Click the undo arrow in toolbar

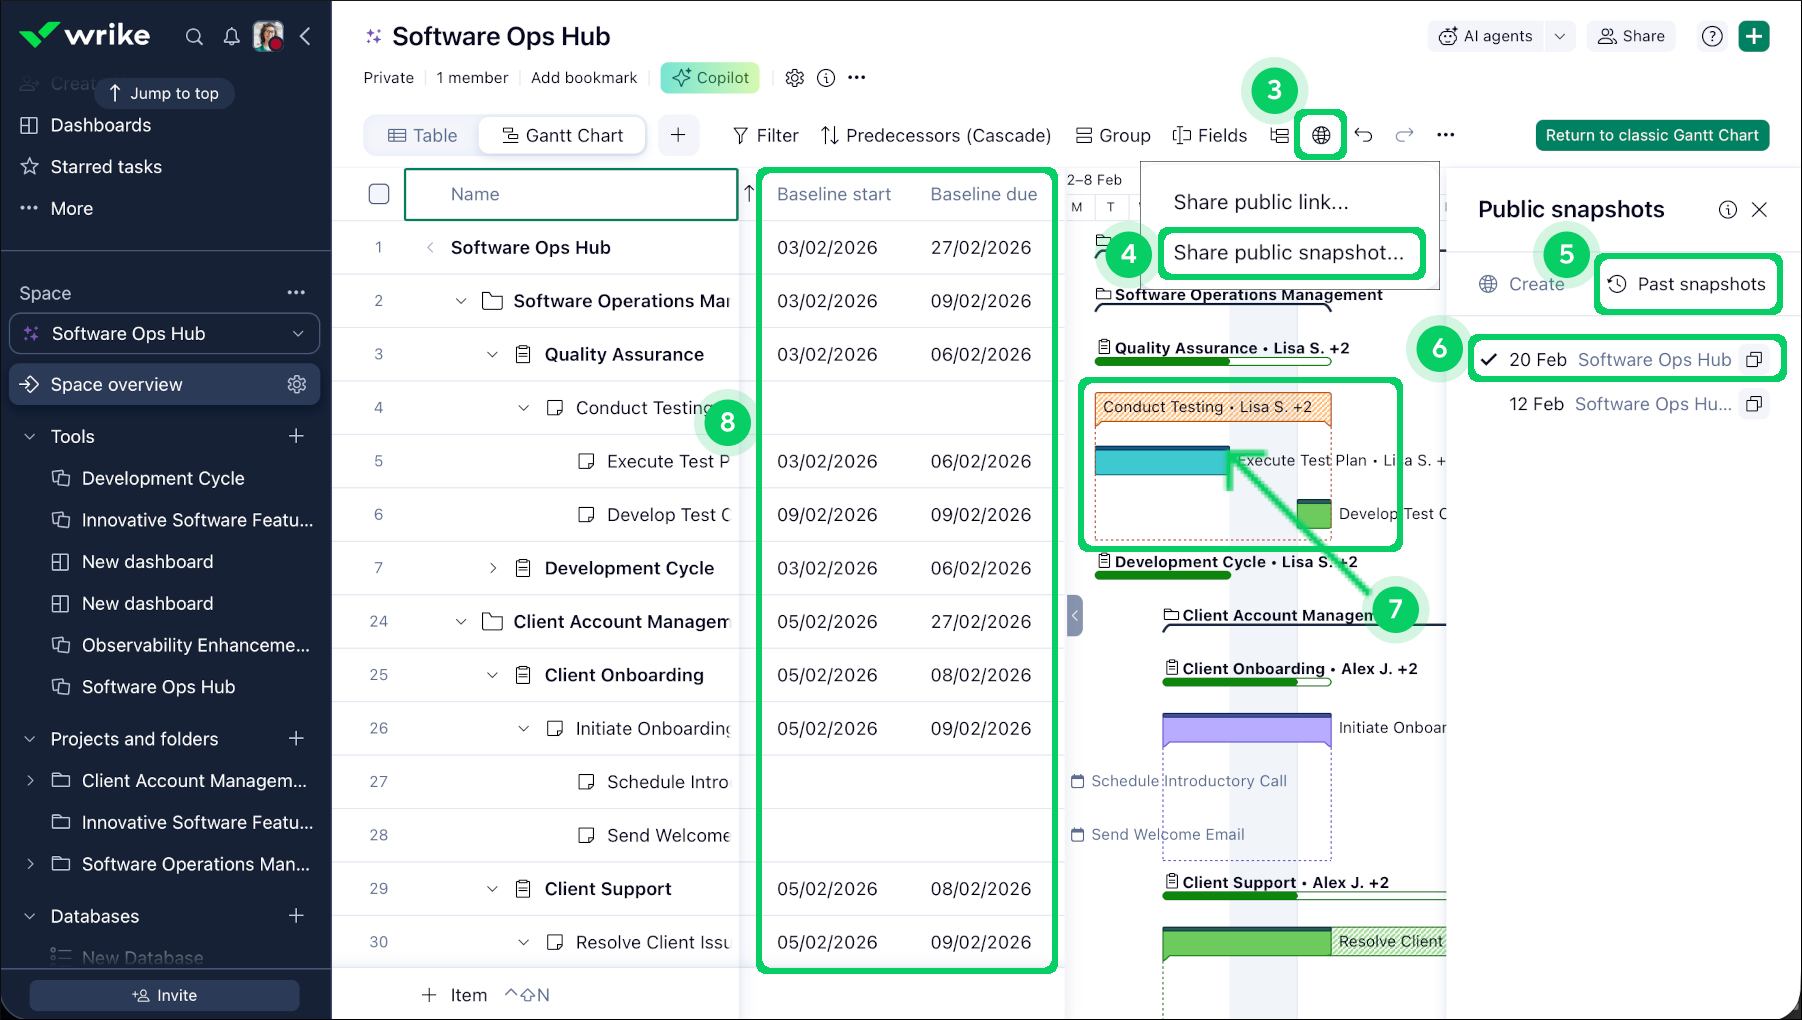pyautogui.click(x=1363, y=135)
